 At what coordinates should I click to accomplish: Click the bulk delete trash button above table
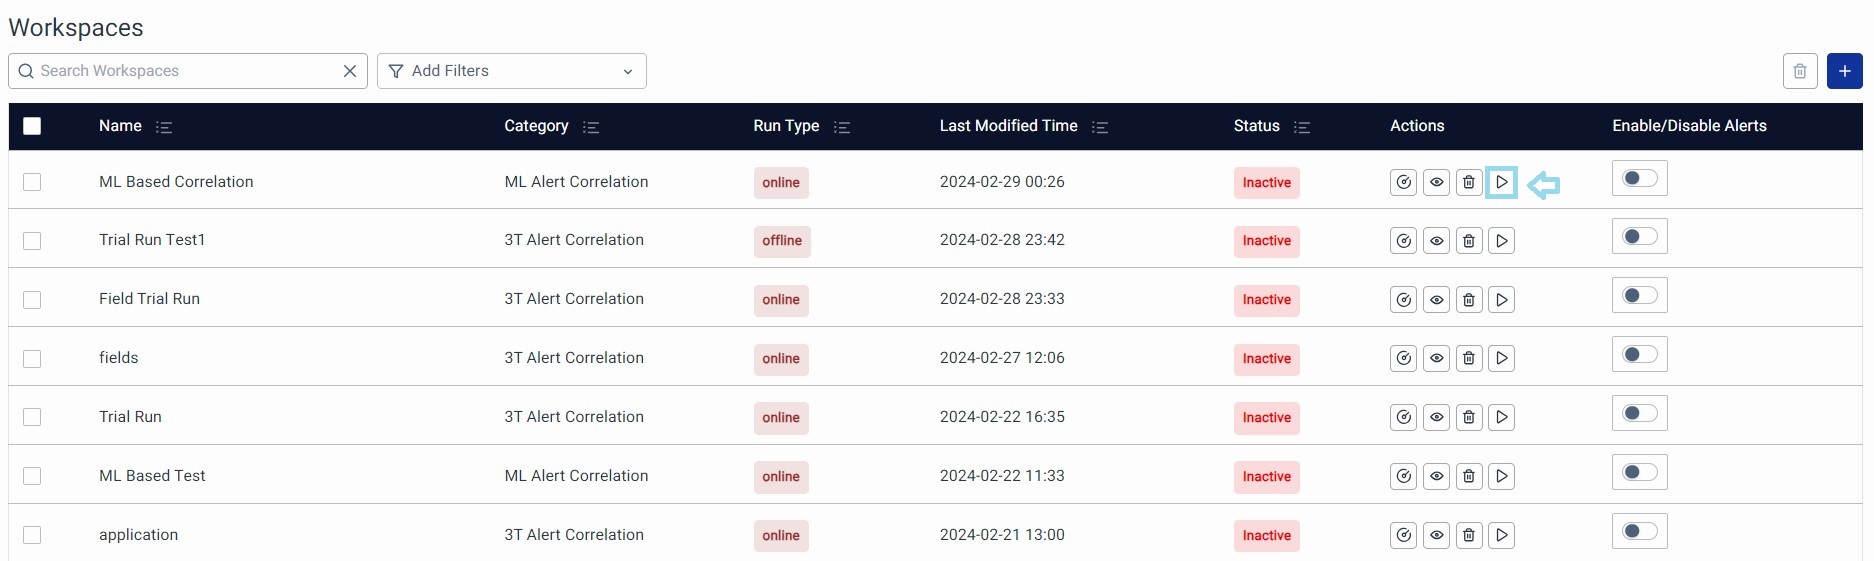pyautogui.click(x=1799, y=71)
